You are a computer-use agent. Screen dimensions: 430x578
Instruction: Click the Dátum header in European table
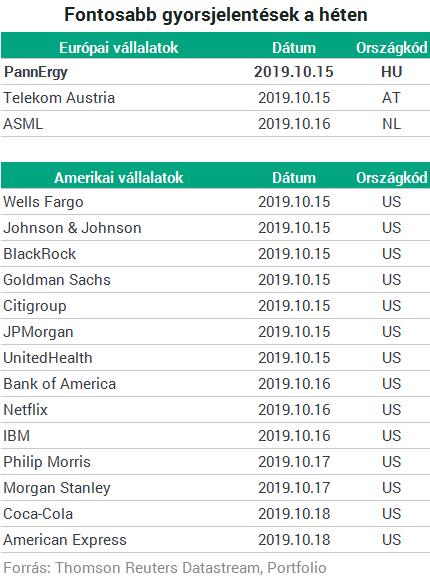point(294,48)
